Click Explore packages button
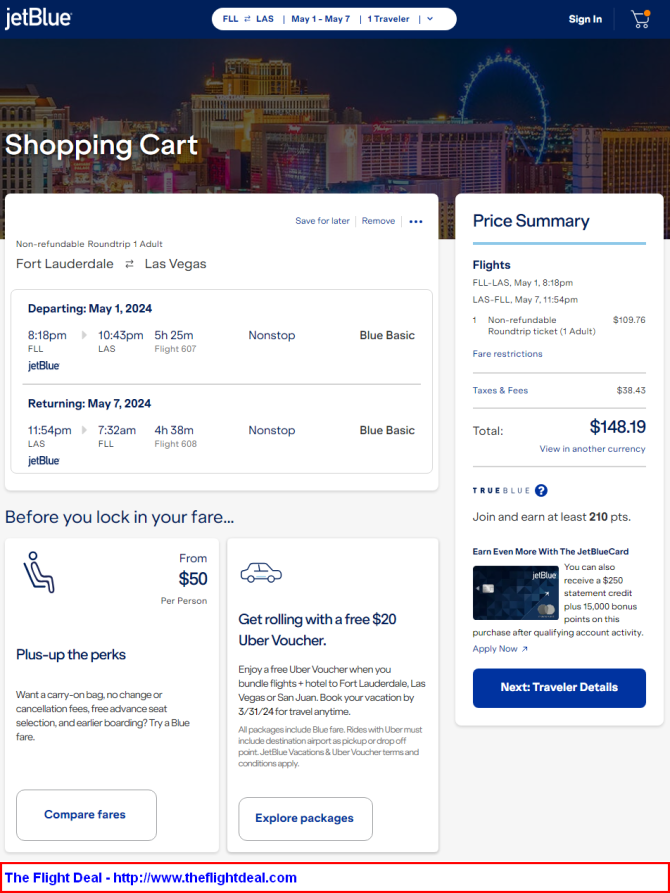The width and height of the screenshot is (670, 893). coord(305,818)
